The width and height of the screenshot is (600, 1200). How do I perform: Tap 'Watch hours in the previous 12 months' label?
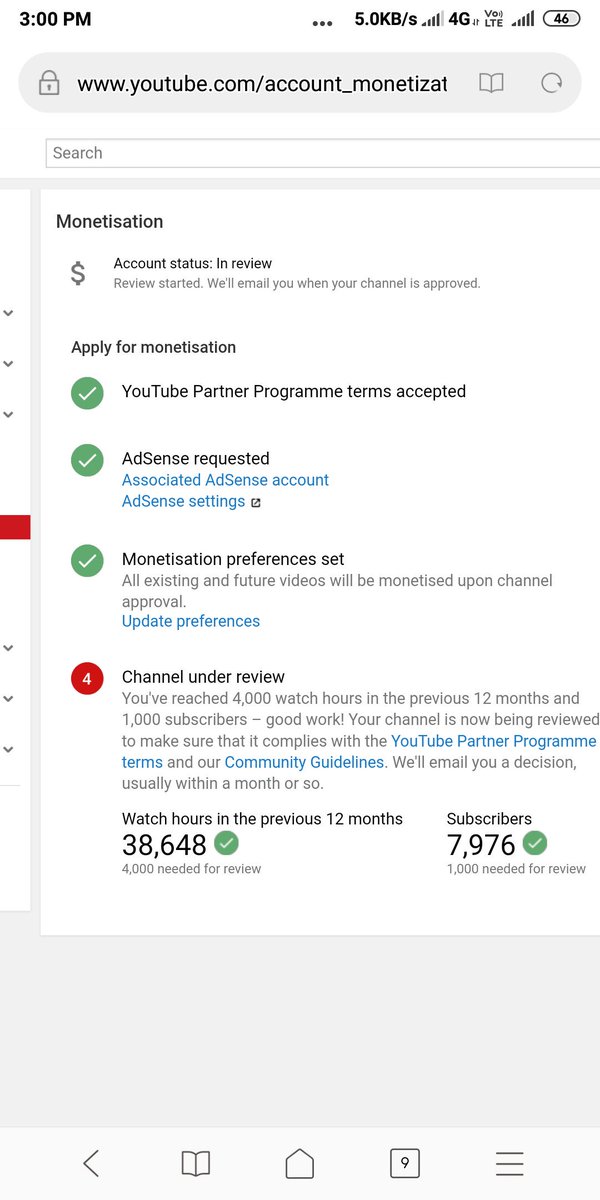coord(262,819)
